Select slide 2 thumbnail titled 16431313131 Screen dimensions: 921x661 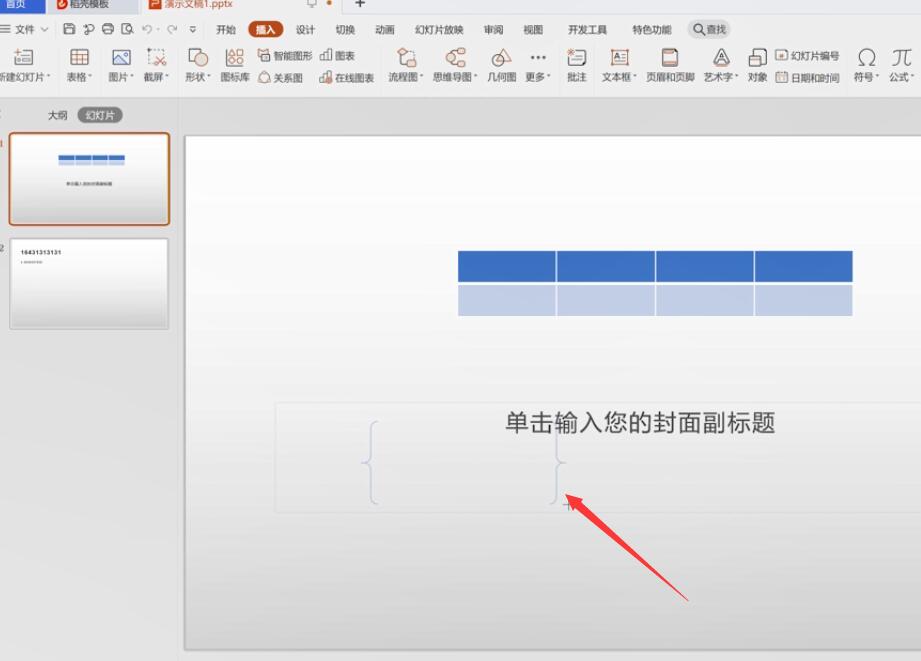point(89,283)
